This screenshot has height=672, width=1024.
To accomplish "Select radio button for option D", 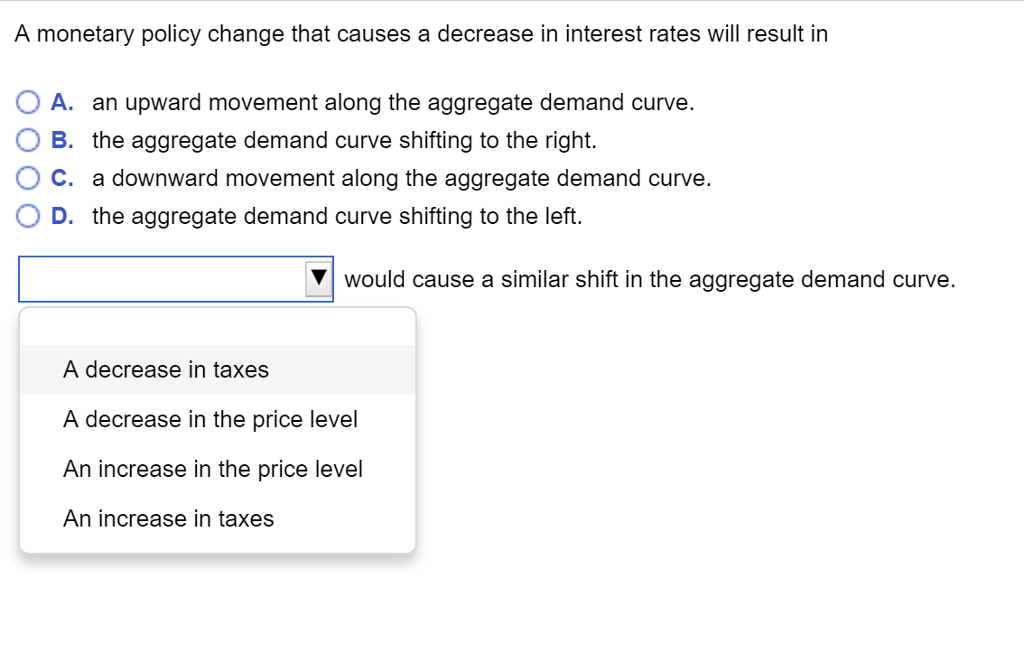I will pos(29,215).
